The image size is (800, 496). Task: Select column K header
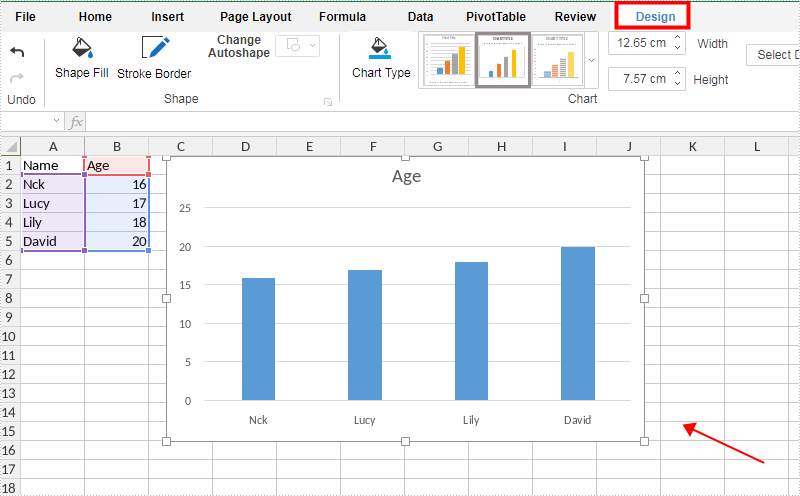click(692, 146)
